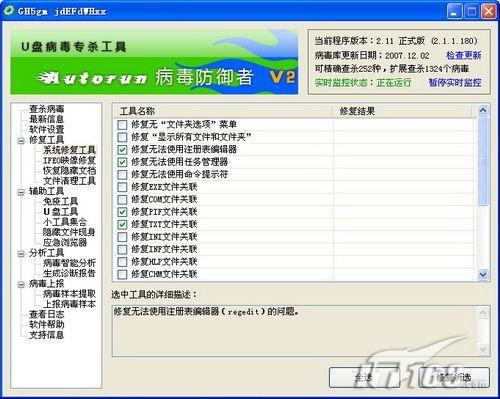Collapse the 修复工具 tree branch
The width and height of the screenshot is (500, 399).
21,141
